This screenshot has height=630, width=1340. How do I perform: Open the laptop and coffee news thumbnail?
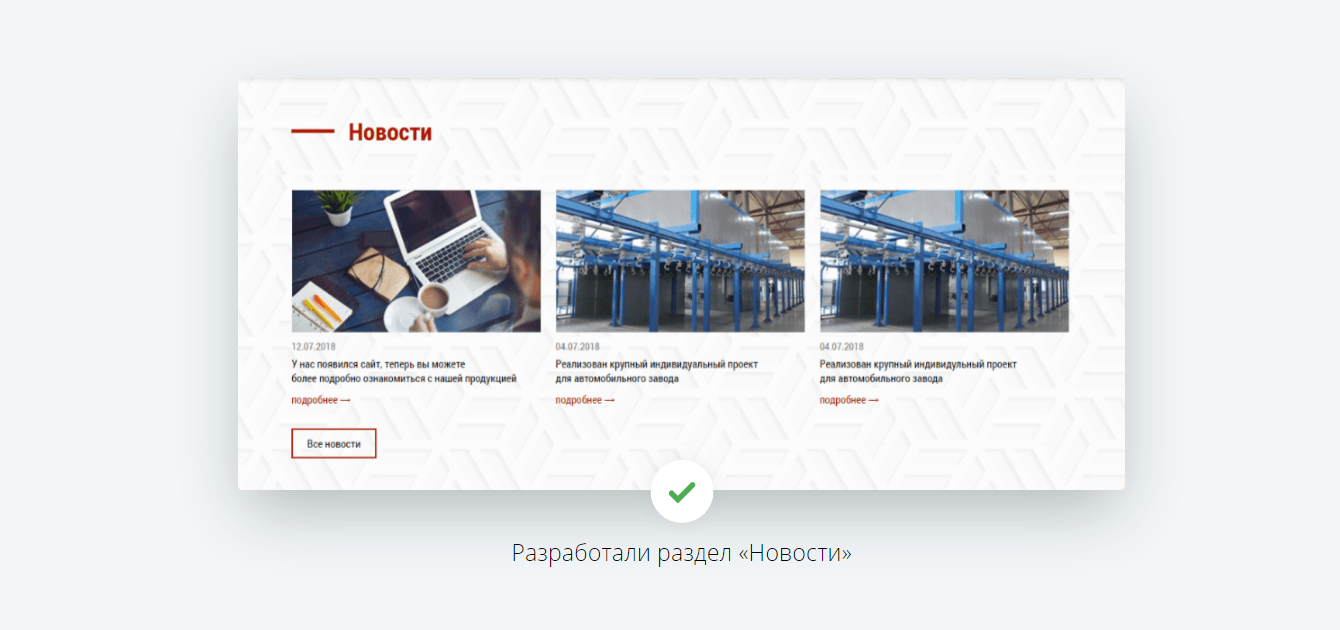(x=416, y=261)
